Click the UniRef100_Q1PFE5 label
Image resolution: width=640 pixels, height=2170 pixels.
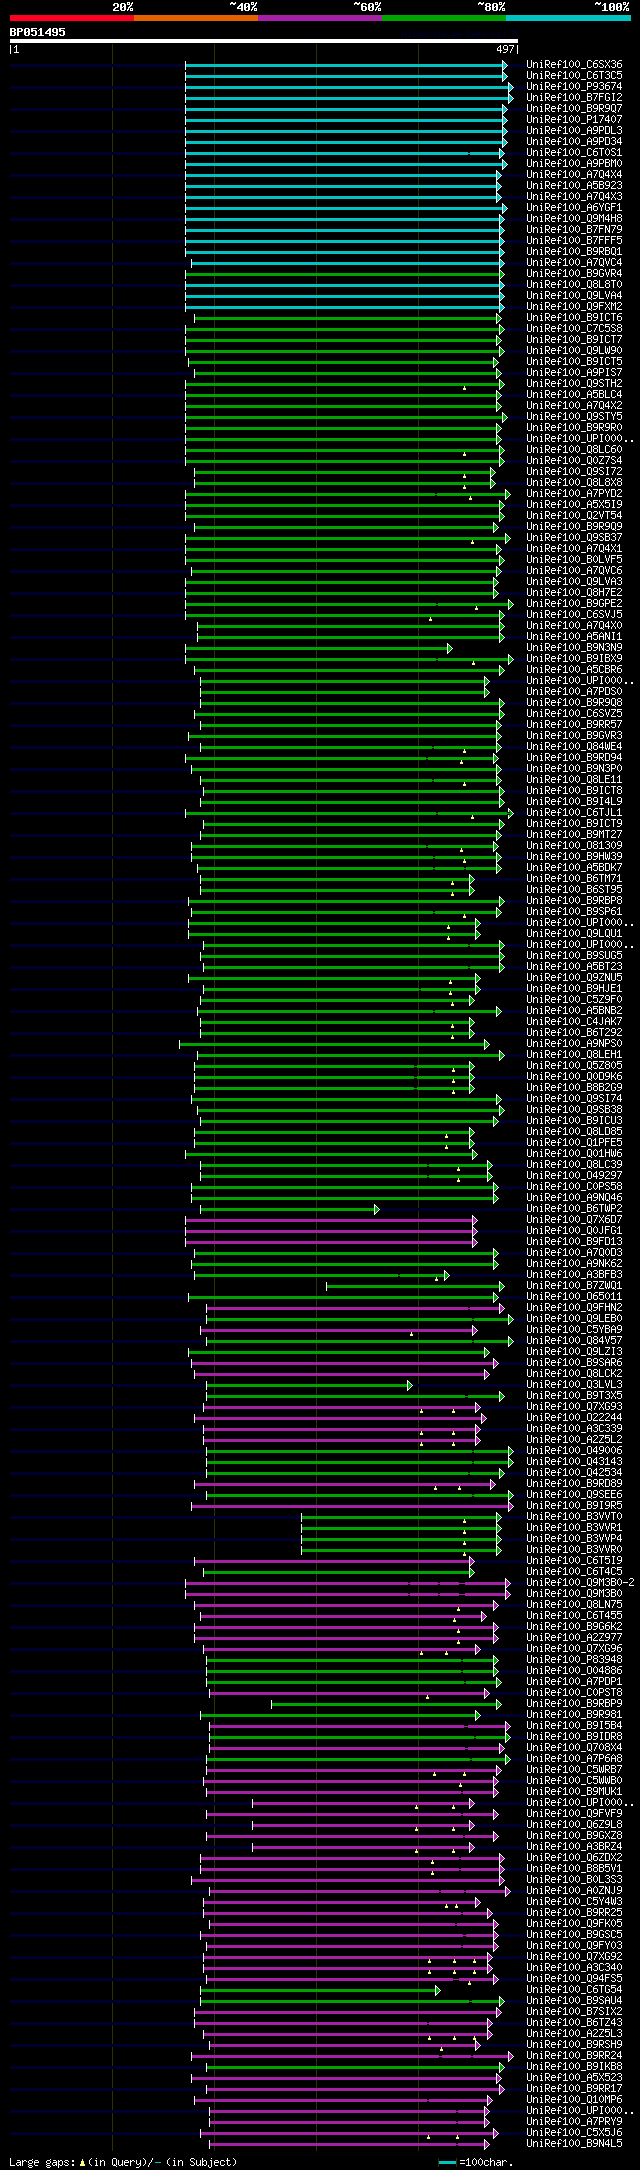coord(574,1143)
